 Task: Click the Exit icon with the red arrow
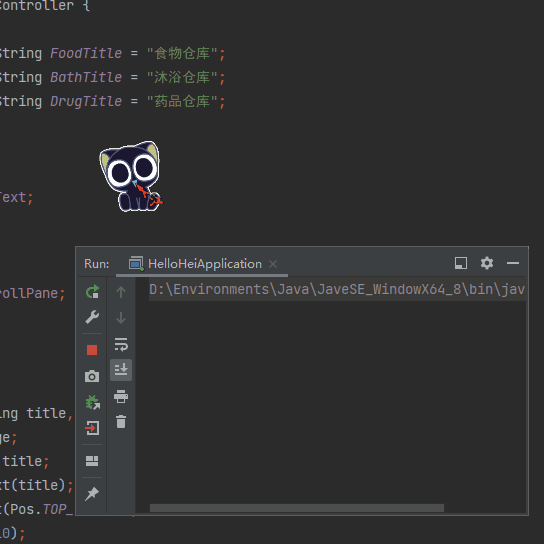pyautogui.click(x=92, y=428)
